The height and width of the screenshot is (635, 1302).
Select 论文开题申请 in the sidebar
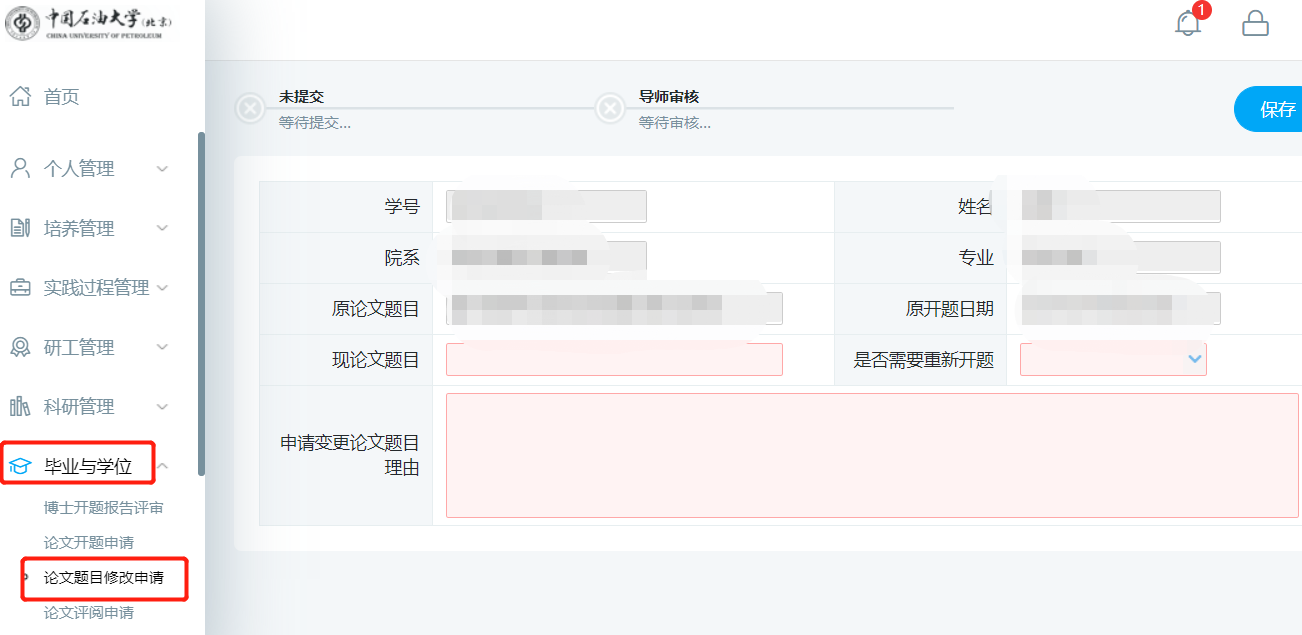pyautogui.click(x=89, y=543)
